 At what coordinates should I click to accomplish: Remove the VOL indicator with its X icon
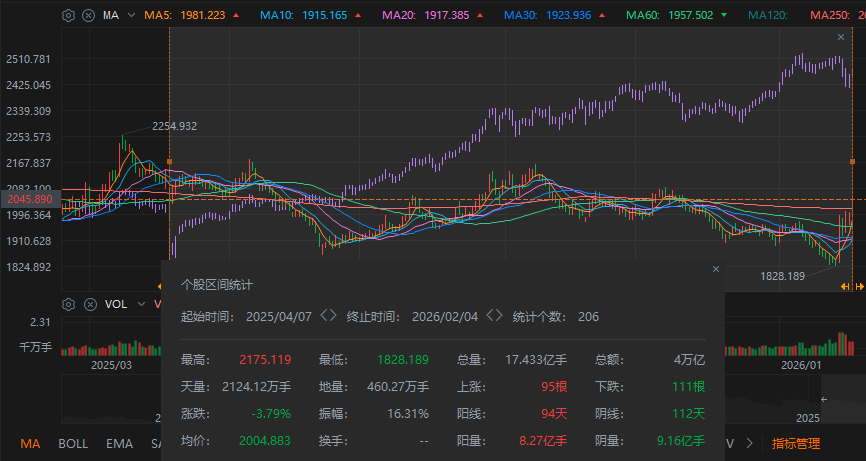tap(88, 304)
